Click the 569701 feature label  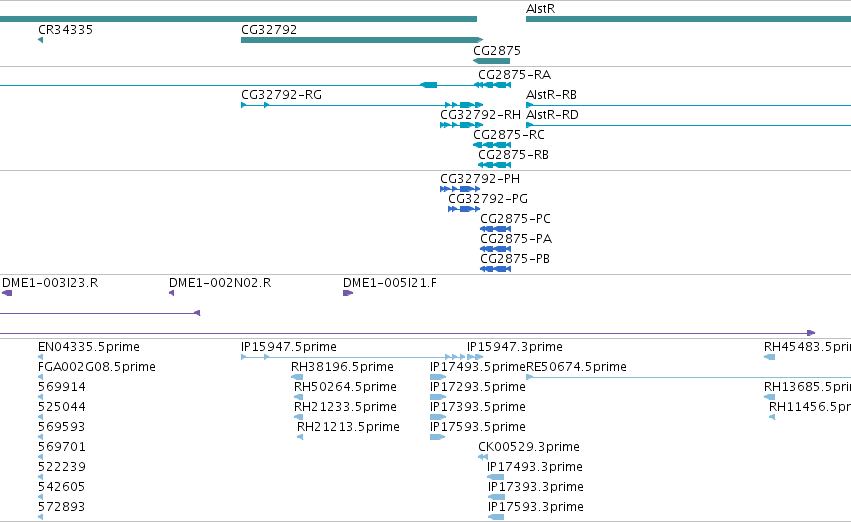pos(61,447)
